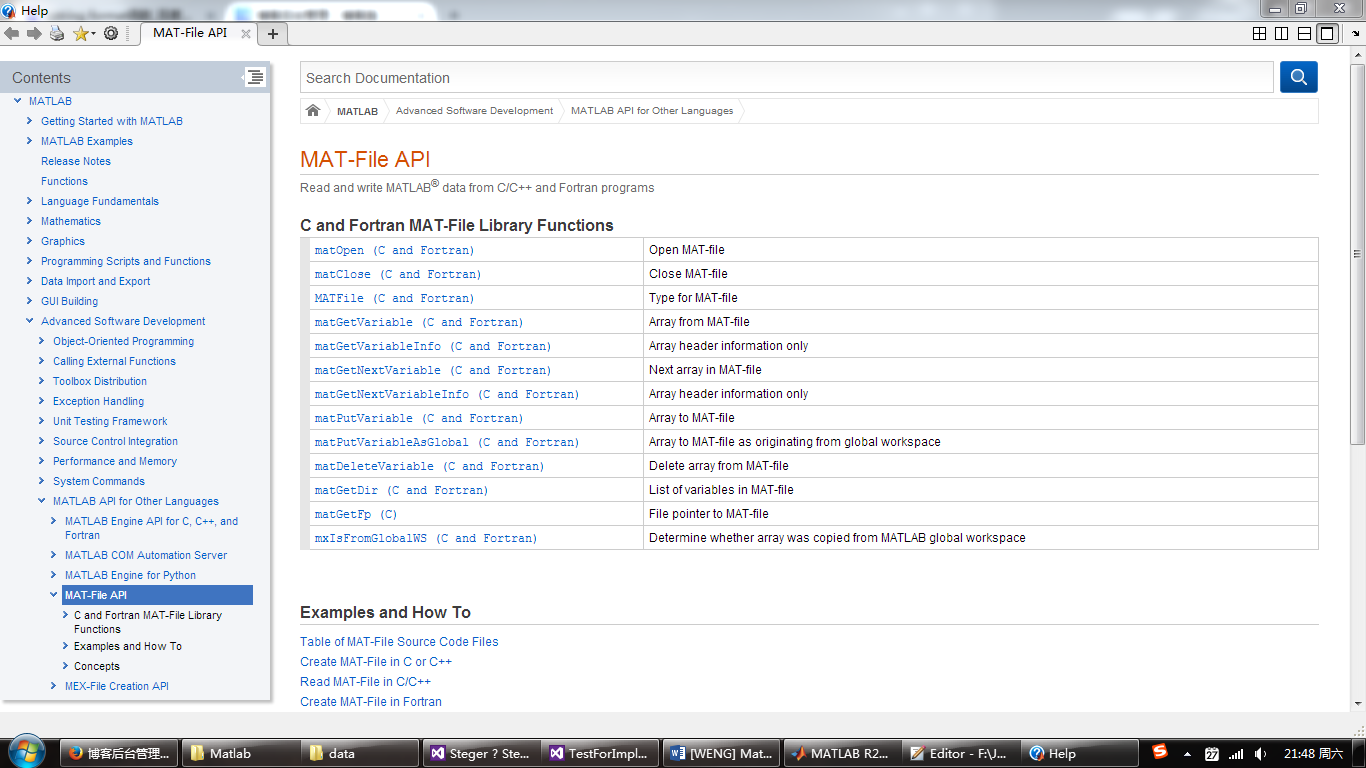
Task: Select single document layout
Action: (1326, 33)
